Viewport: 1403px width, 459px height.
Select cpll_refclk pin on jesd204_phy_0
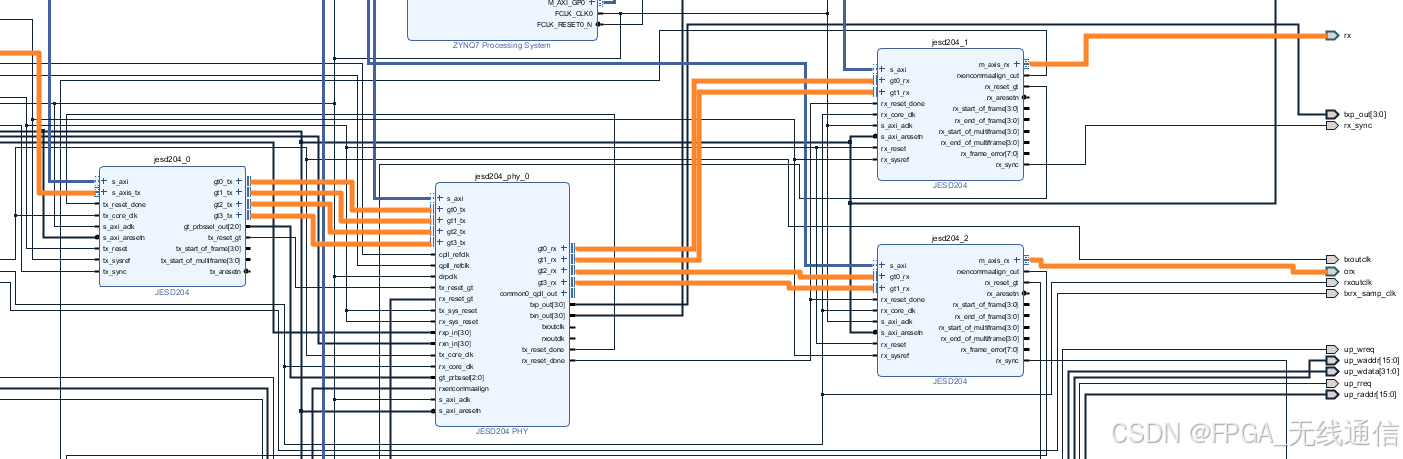coord(454,254)
